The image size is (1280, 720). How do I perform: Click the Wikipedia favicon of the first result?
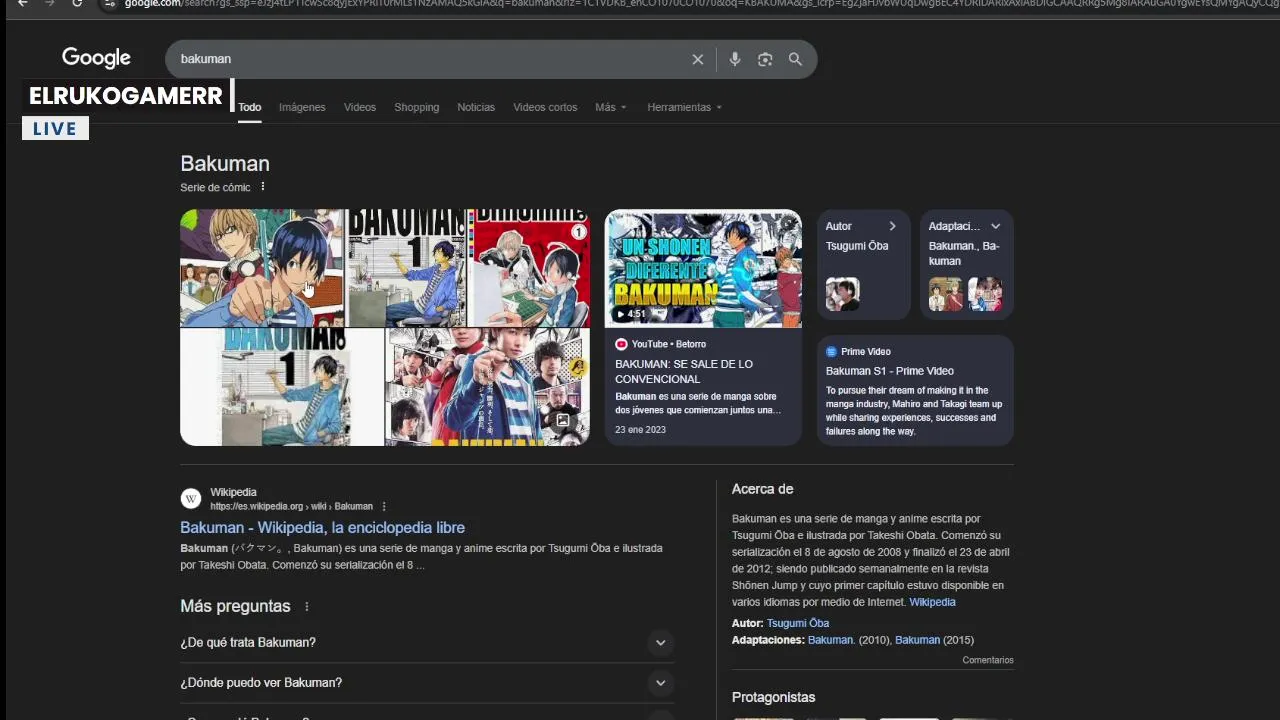[191, 498]
